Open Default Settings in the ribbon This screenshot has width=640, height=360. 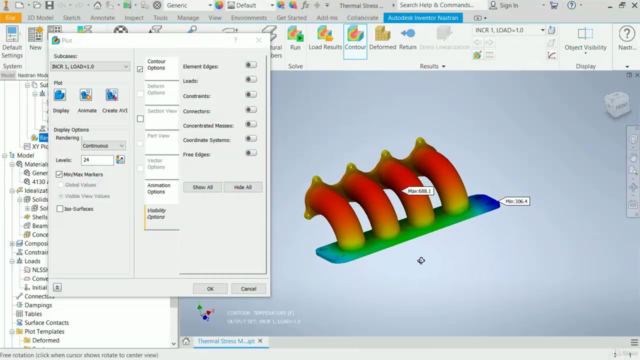click(x=12, y=42)
